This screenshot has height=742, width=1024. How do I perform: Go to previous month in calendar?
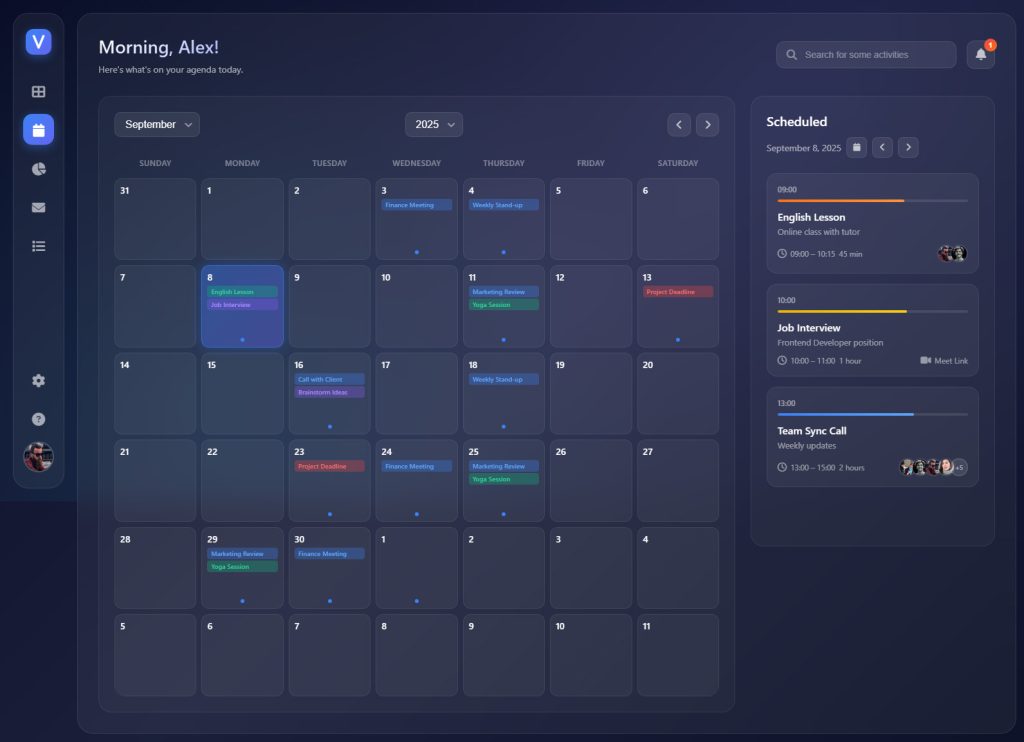point(679,125)
